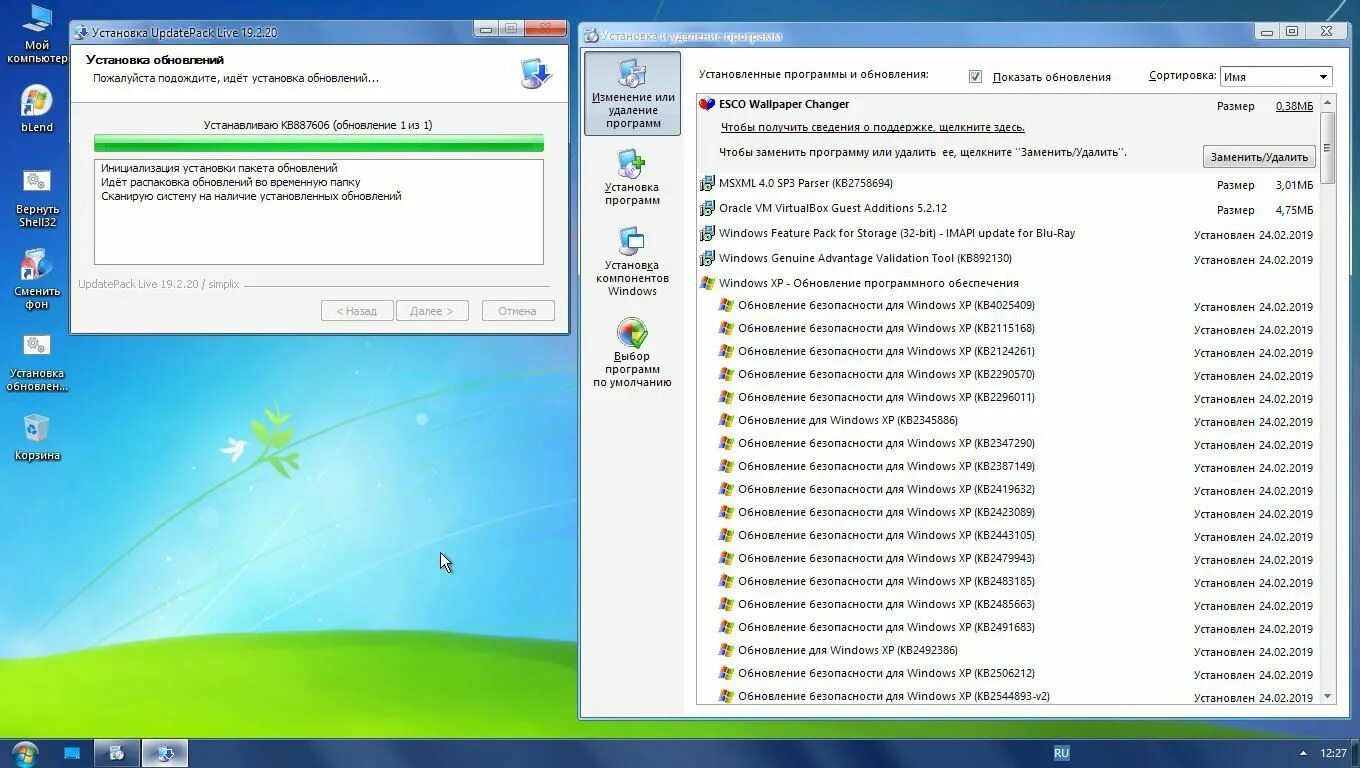Select security update KB2419632 row
This screenshot has height=768, width=1360.
[x=1008, y=489]
